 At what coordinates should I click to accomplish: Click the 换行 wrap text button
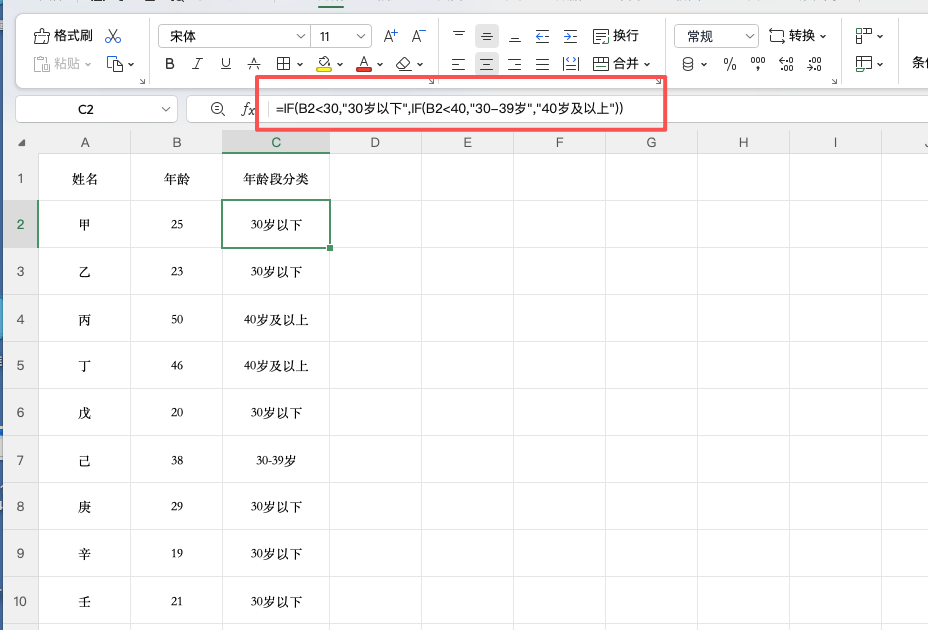pos(616,36)
